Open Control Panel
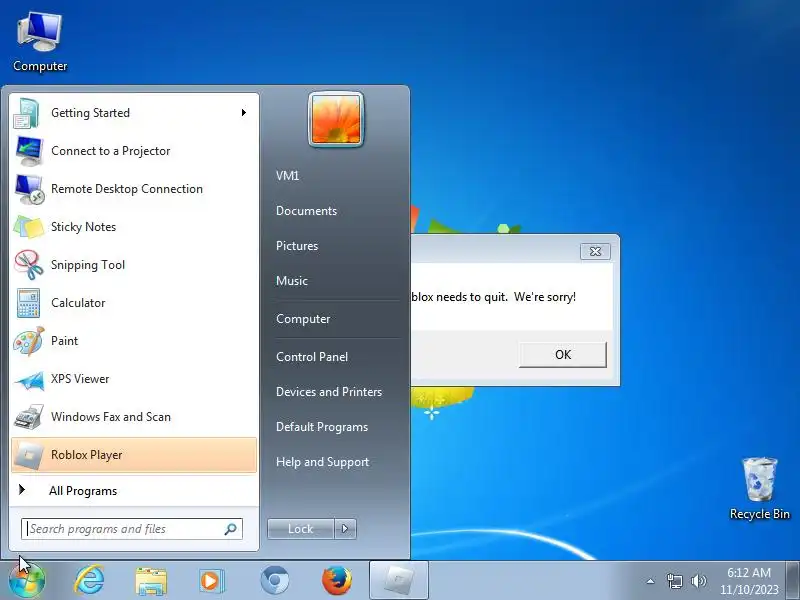Screen dimensions: 800x600 pos(312,357)
